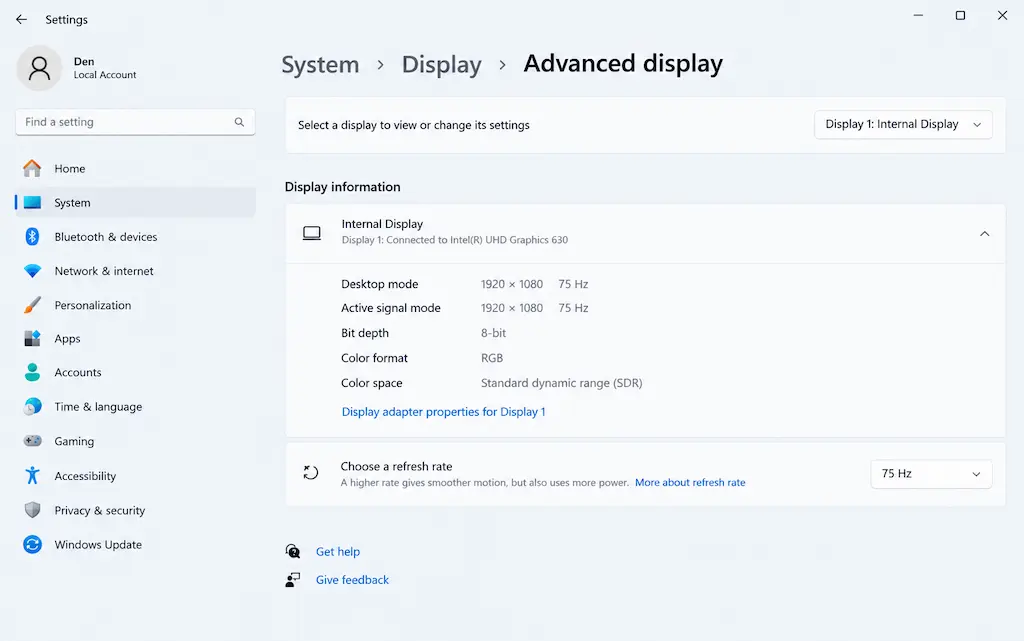This screenshot has width=1024, height=641.
Task: Open the Home settings page
Action: point(135,168)
